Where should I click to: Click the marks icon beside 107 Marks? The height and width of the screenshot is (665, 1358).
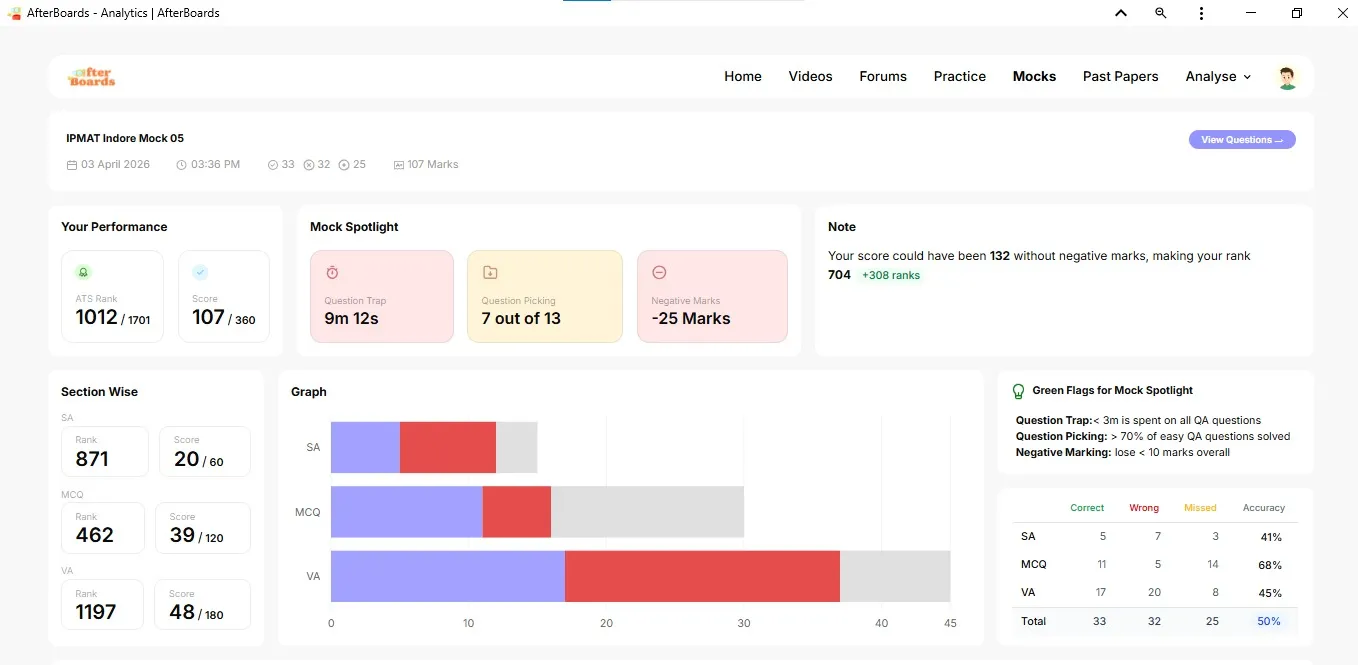click(399, 165)
